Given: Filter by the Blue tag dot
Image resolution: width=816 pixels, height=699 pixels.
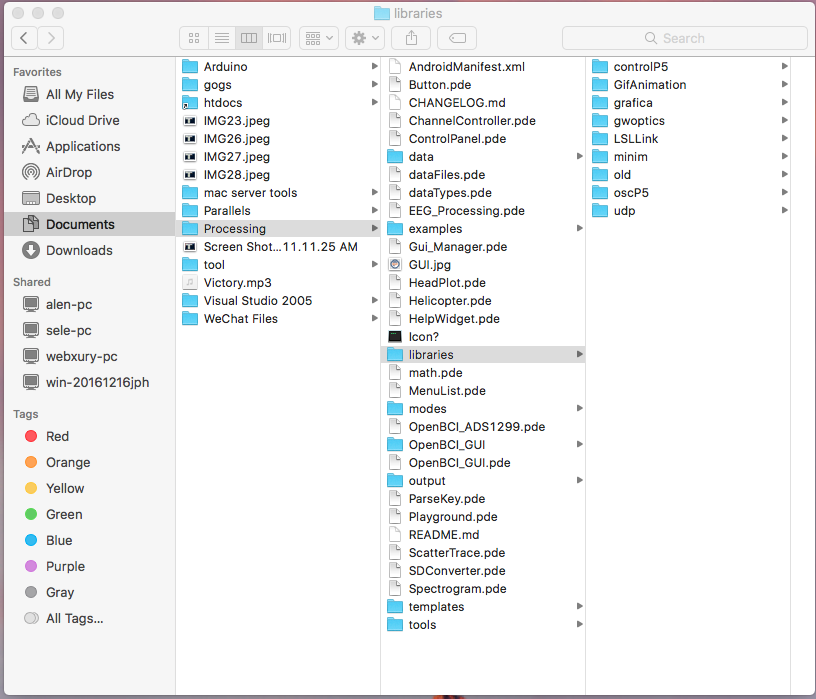Looking at the screenshot, I should [x=31, y=540].
